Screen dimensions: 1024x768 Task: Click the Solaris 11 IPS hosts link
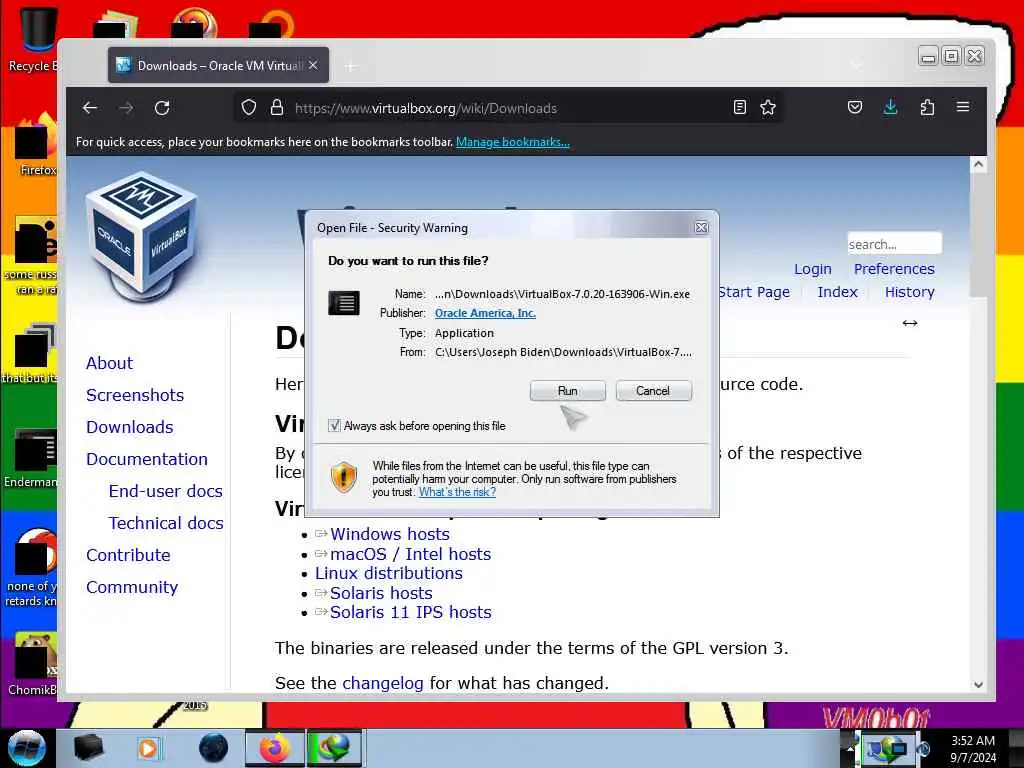pyautogui.click(x=411, y=613)
